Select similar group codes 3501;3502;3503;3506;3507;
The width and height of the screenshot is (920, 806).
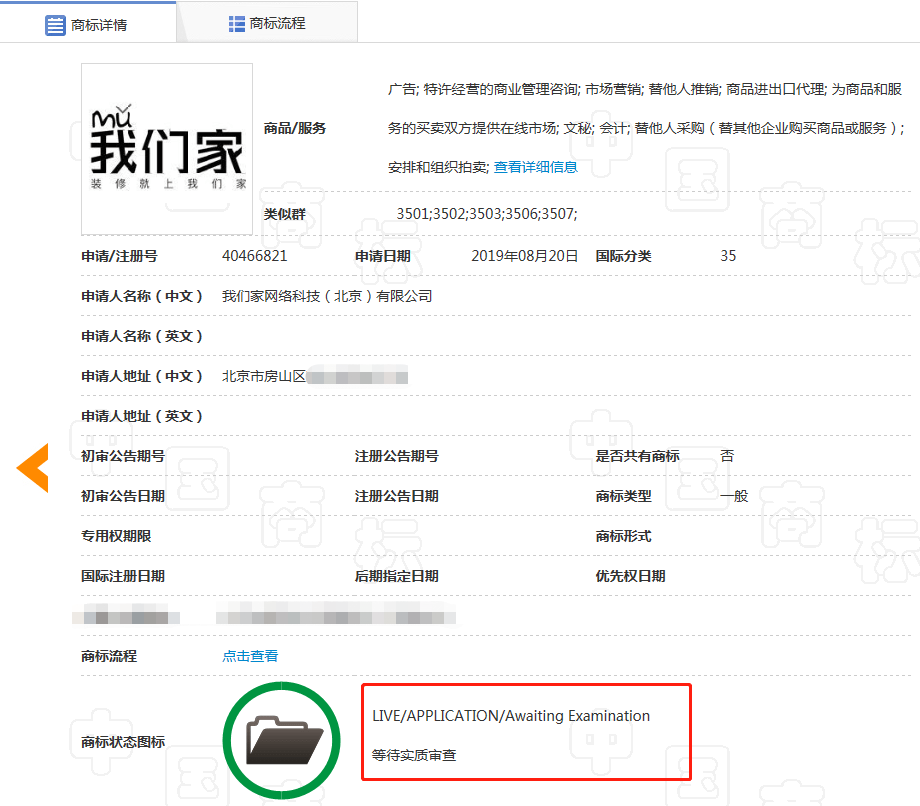pyautogui.click(x=487, y=214)
